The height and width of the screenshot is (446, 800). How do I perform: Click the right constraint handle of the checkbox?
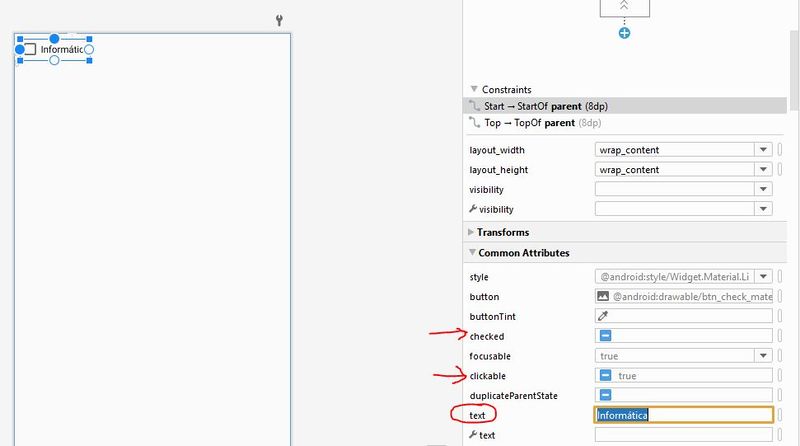tap(89, 49)
